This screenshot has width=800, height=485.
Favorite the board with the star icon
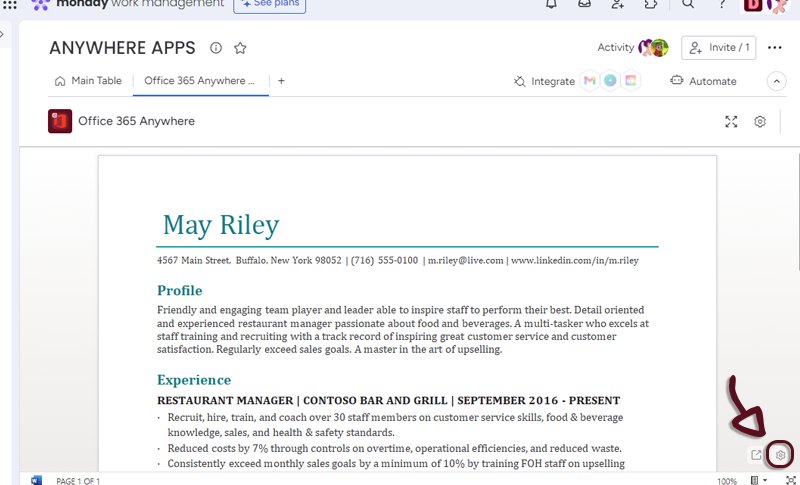240,48
